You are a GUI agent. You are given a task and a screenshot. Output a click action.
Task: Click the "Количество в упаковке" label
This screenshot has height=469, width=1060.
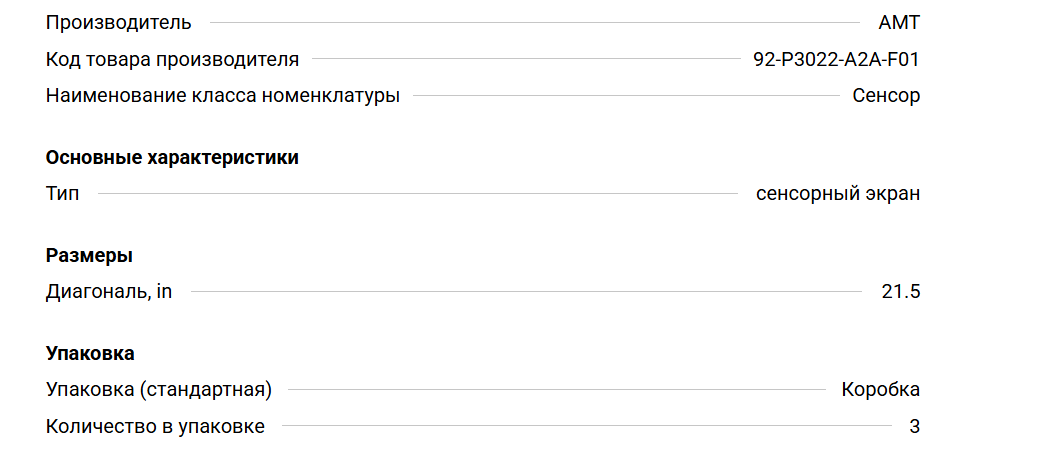[x=155, y=427]
